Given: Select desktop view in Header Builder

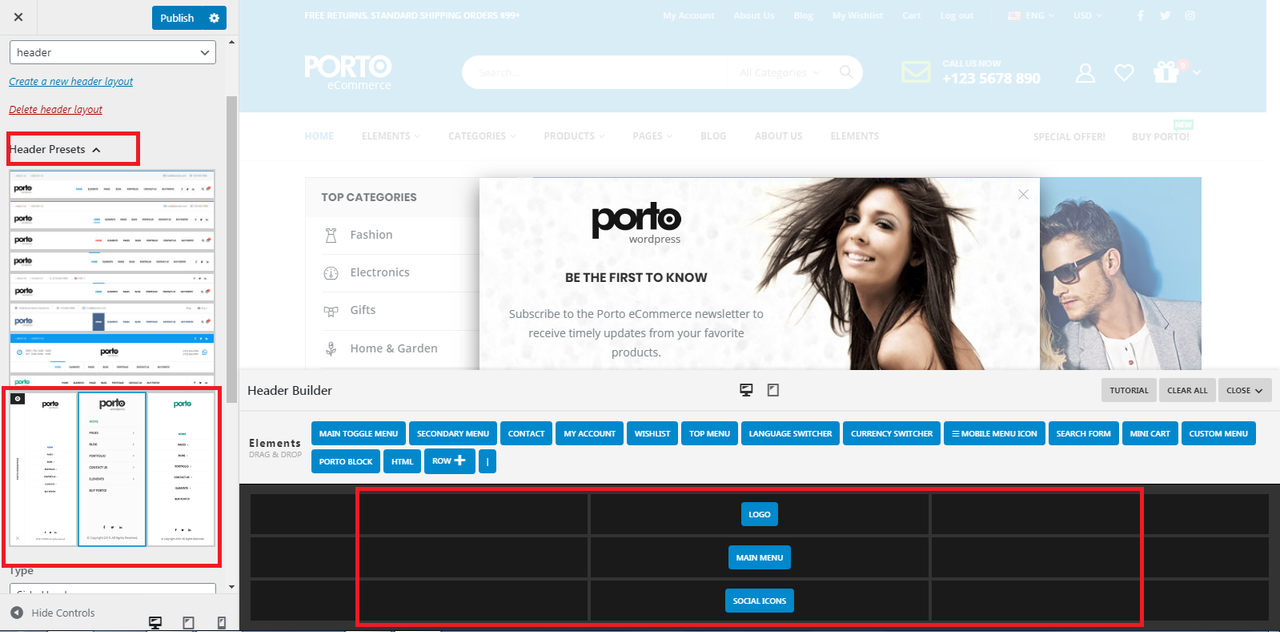Looking at the screenshot, I should tap(746, 390).
